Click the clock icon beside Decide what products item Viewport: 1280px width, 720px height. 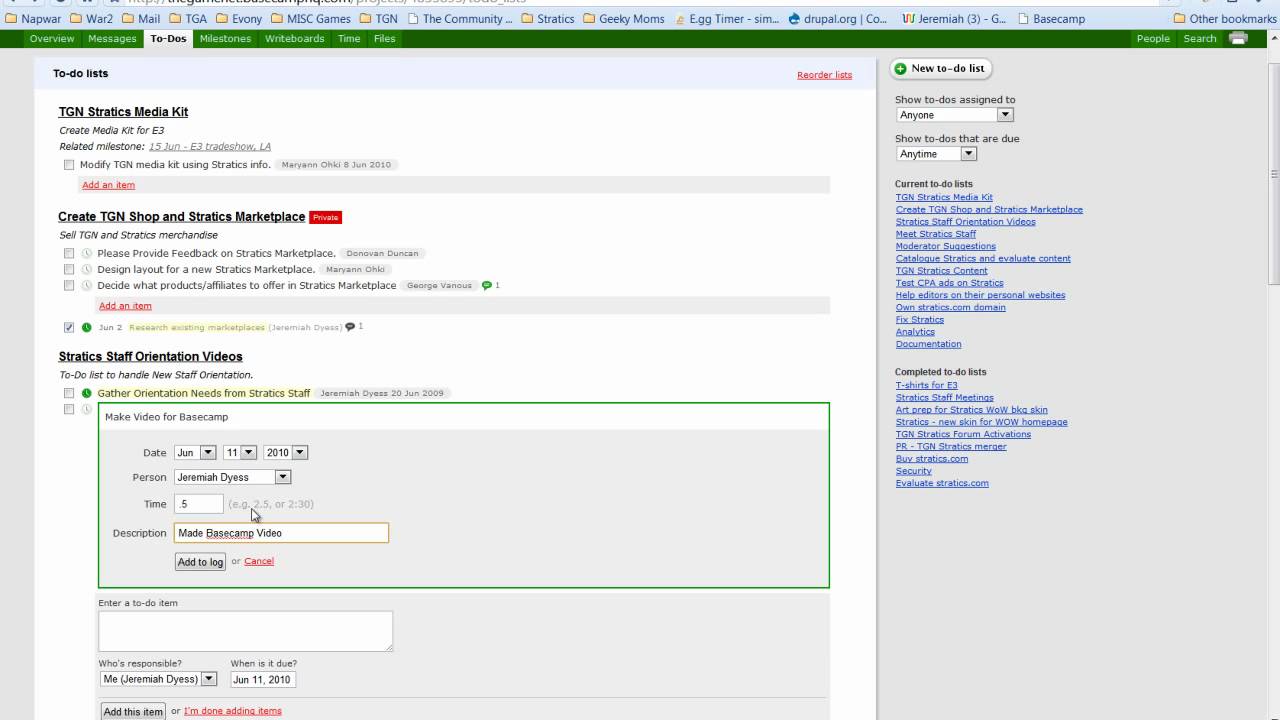[x=87, y=285]
